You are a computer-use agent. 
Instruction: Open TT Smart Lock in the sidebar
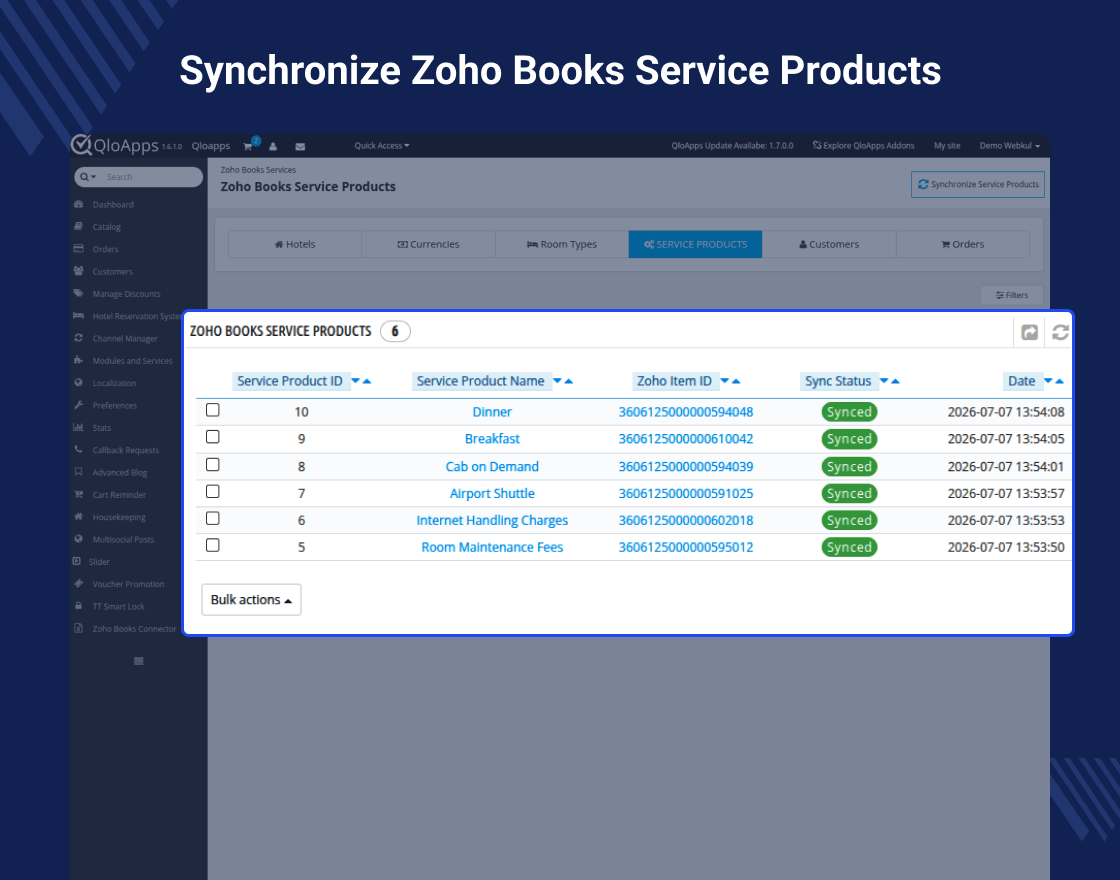[x=118, y=606]
